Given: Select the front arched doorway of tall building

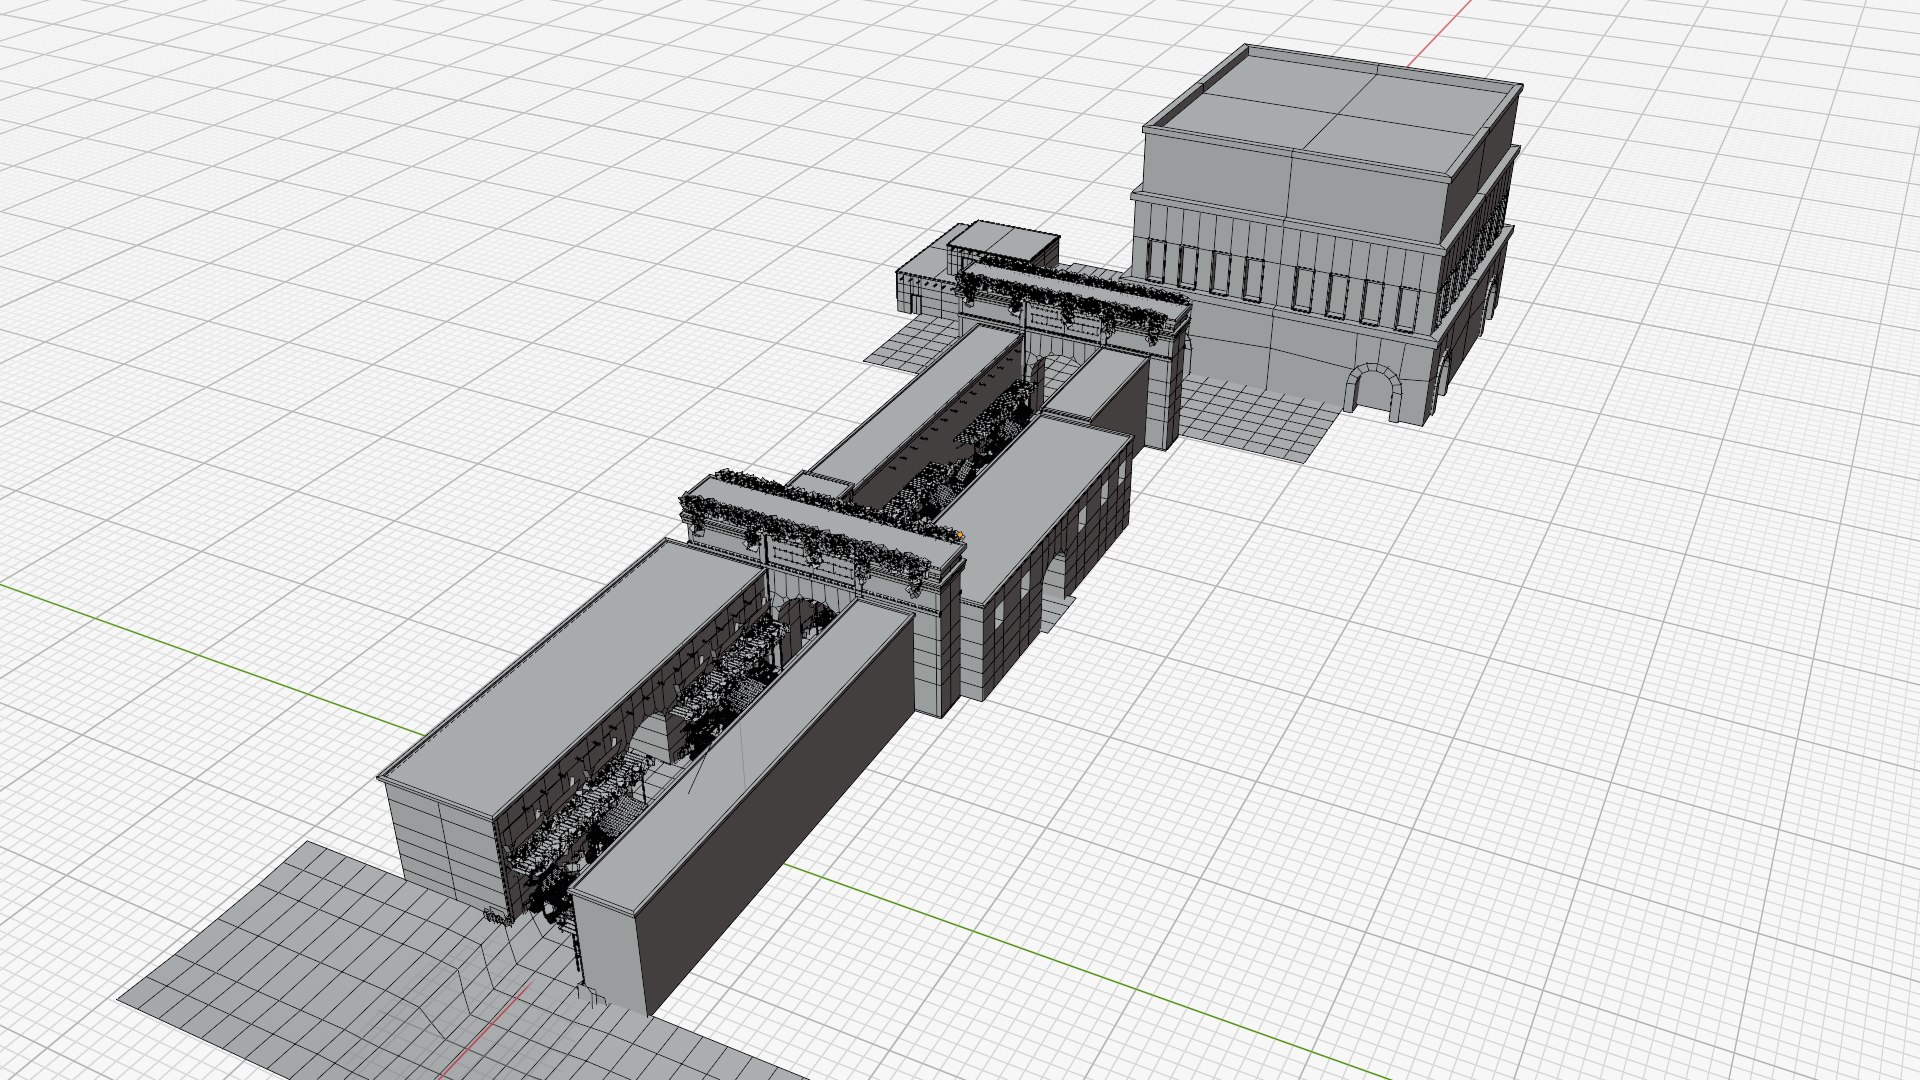Looking at the screenshot, I should [1374, 390].
